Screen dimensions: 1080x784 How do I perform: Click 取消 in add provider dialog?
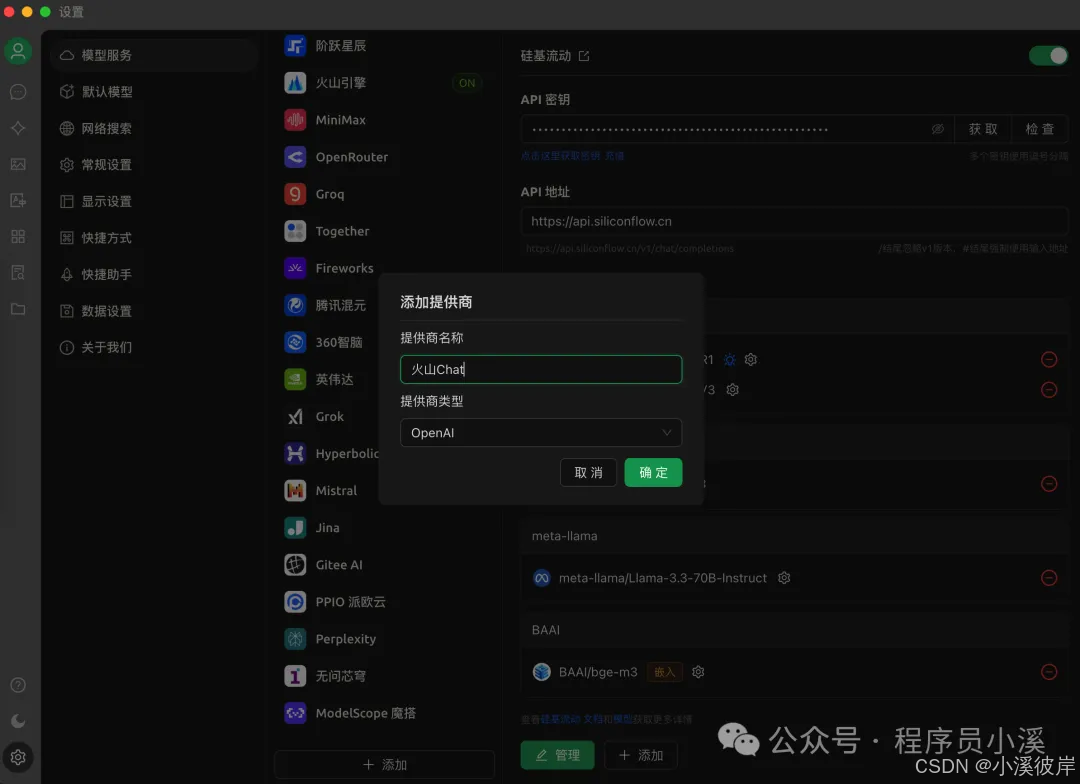coord(588,473)
